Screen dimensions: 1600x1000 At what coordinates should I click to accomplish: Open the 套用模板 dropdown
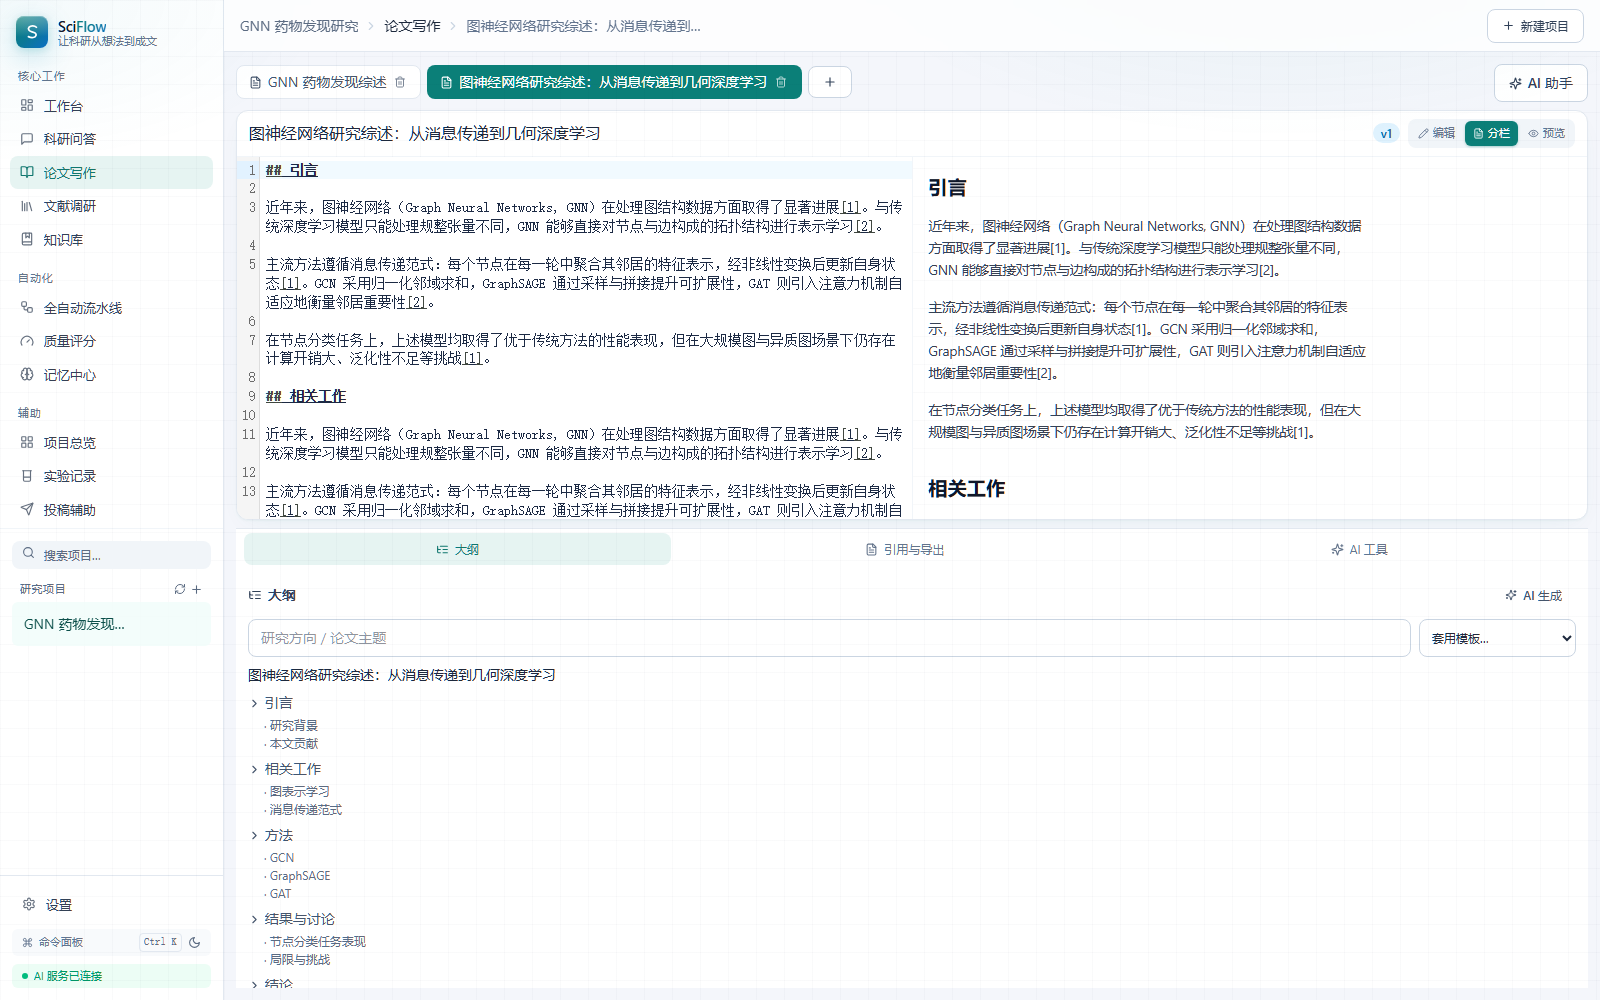tap(1497, 638)
